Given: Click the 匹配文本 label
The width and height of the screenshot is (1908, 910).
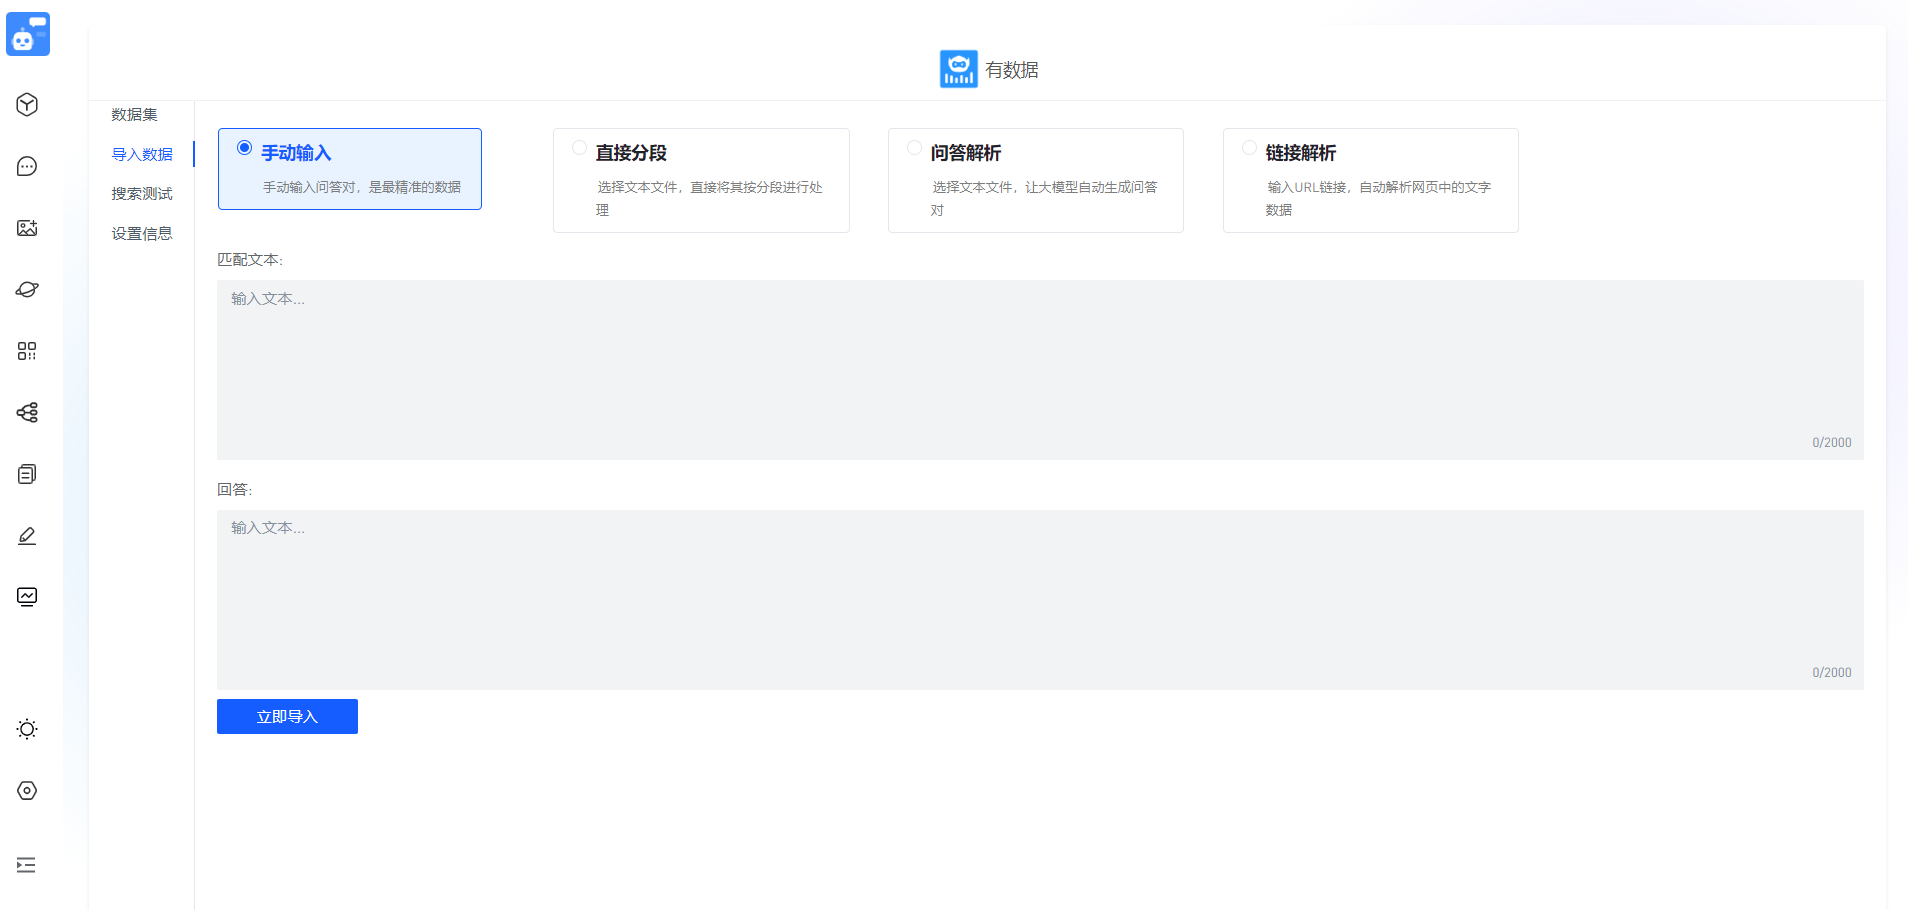Looking at the screenshot, I should (x=250, y=259).
